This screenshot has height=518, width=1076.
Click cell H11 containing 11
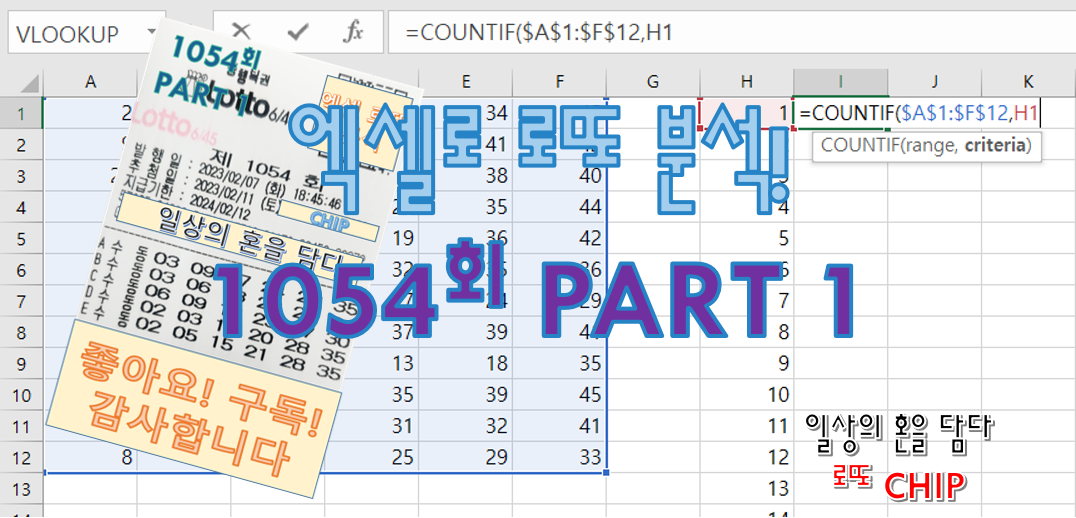click(747, 426)
